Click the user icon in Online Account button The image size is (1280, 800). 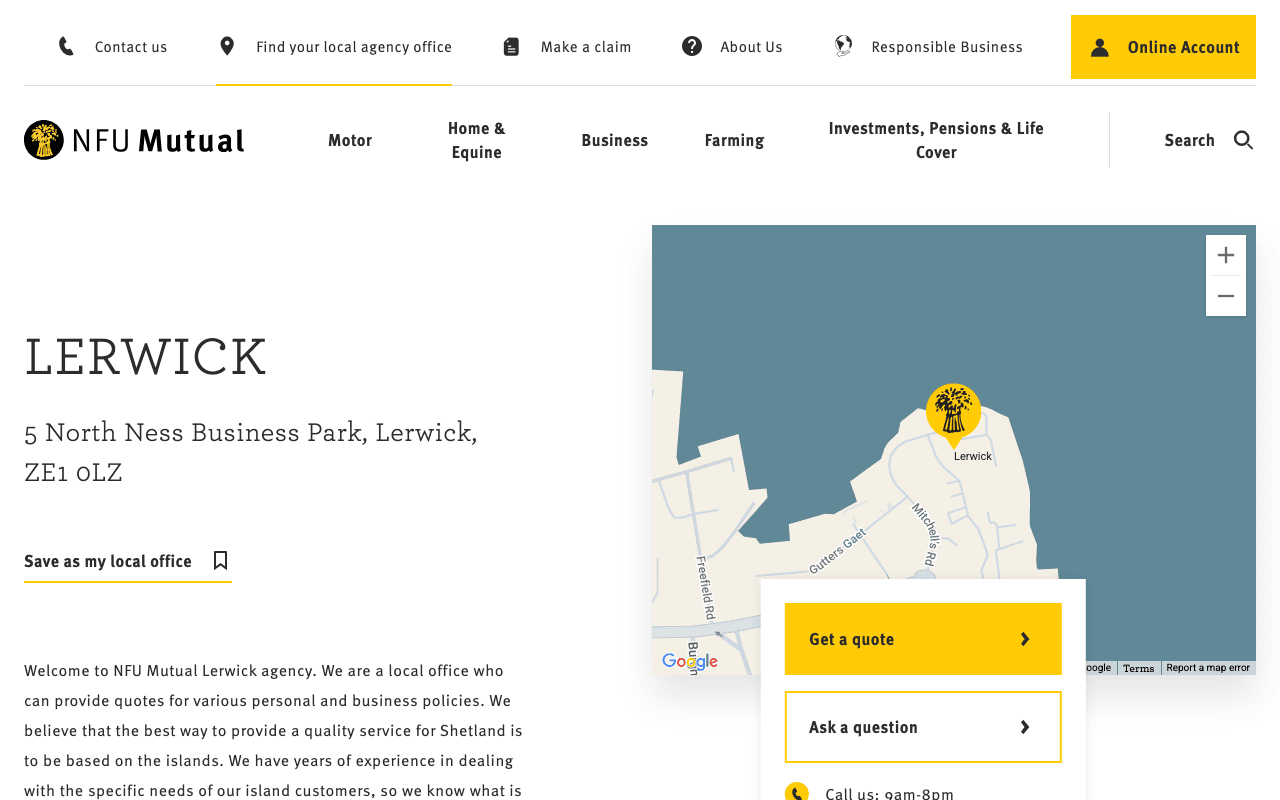point(1100,47)
